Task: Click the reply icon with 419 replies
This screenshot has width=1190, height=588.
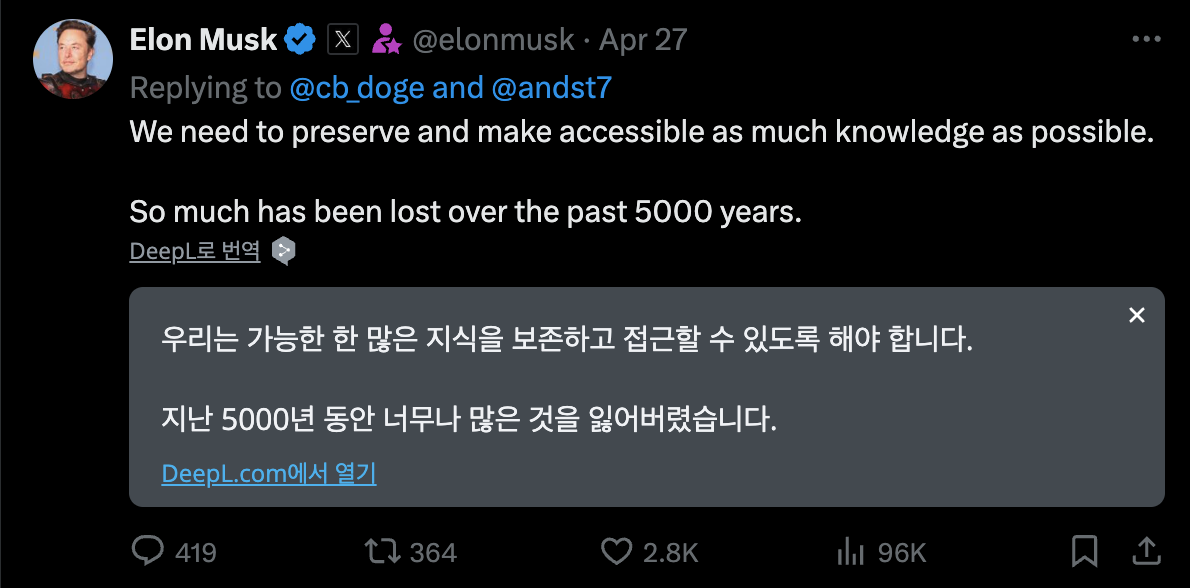Action: [149, 551]
